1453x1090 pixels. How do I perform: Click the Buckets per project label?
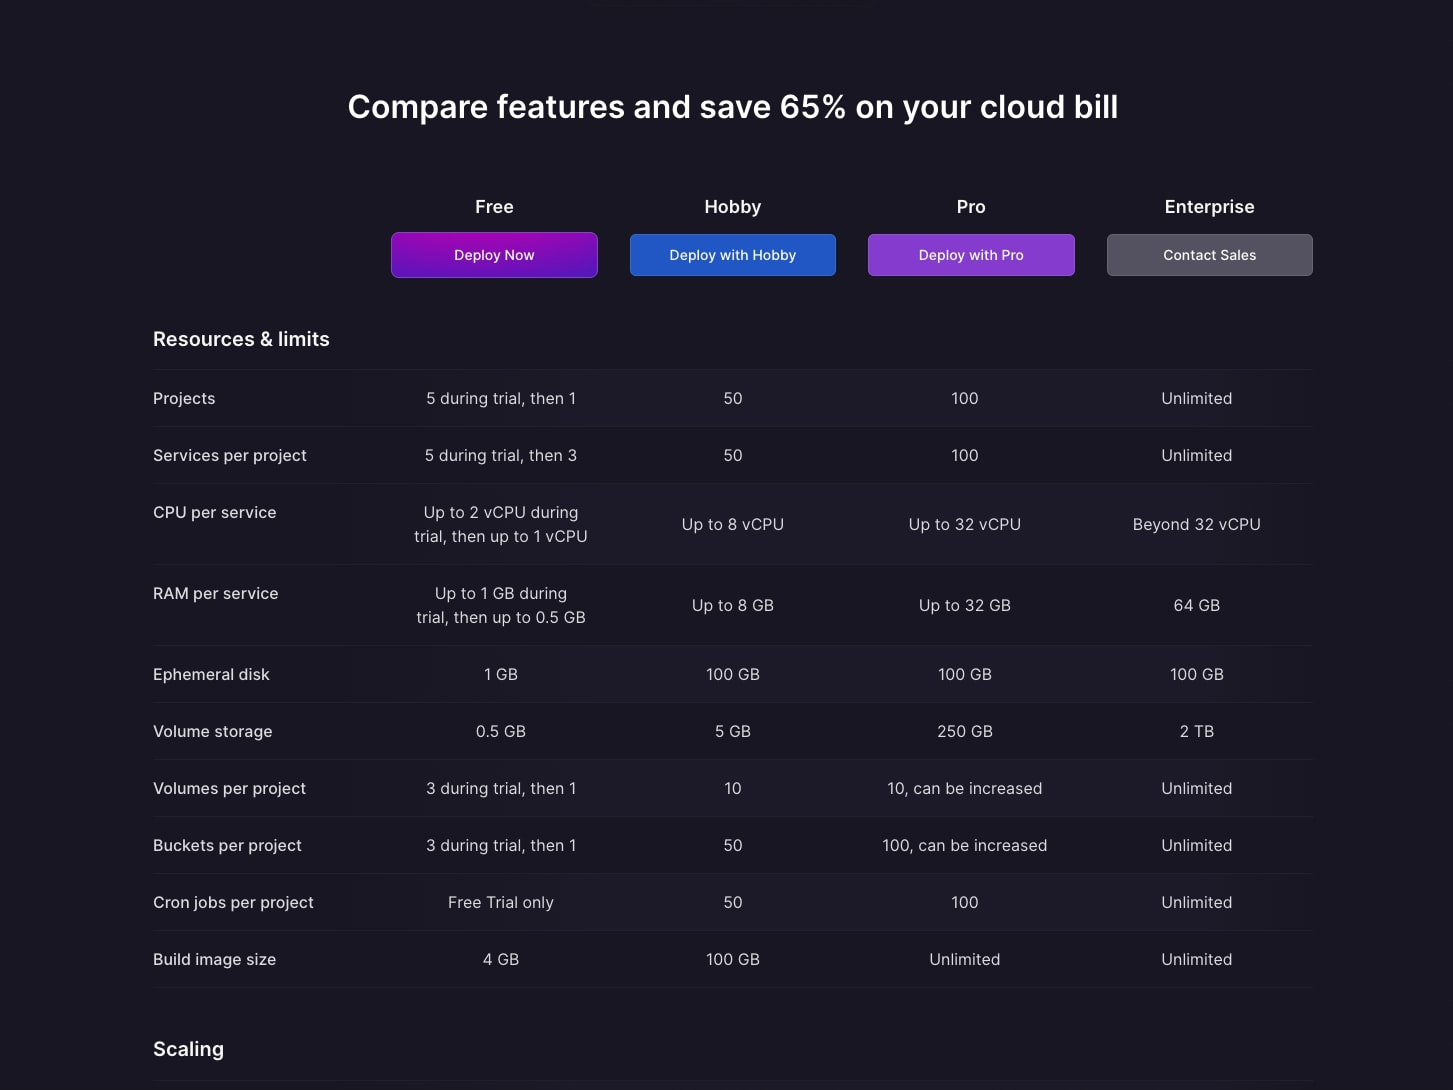227,845
